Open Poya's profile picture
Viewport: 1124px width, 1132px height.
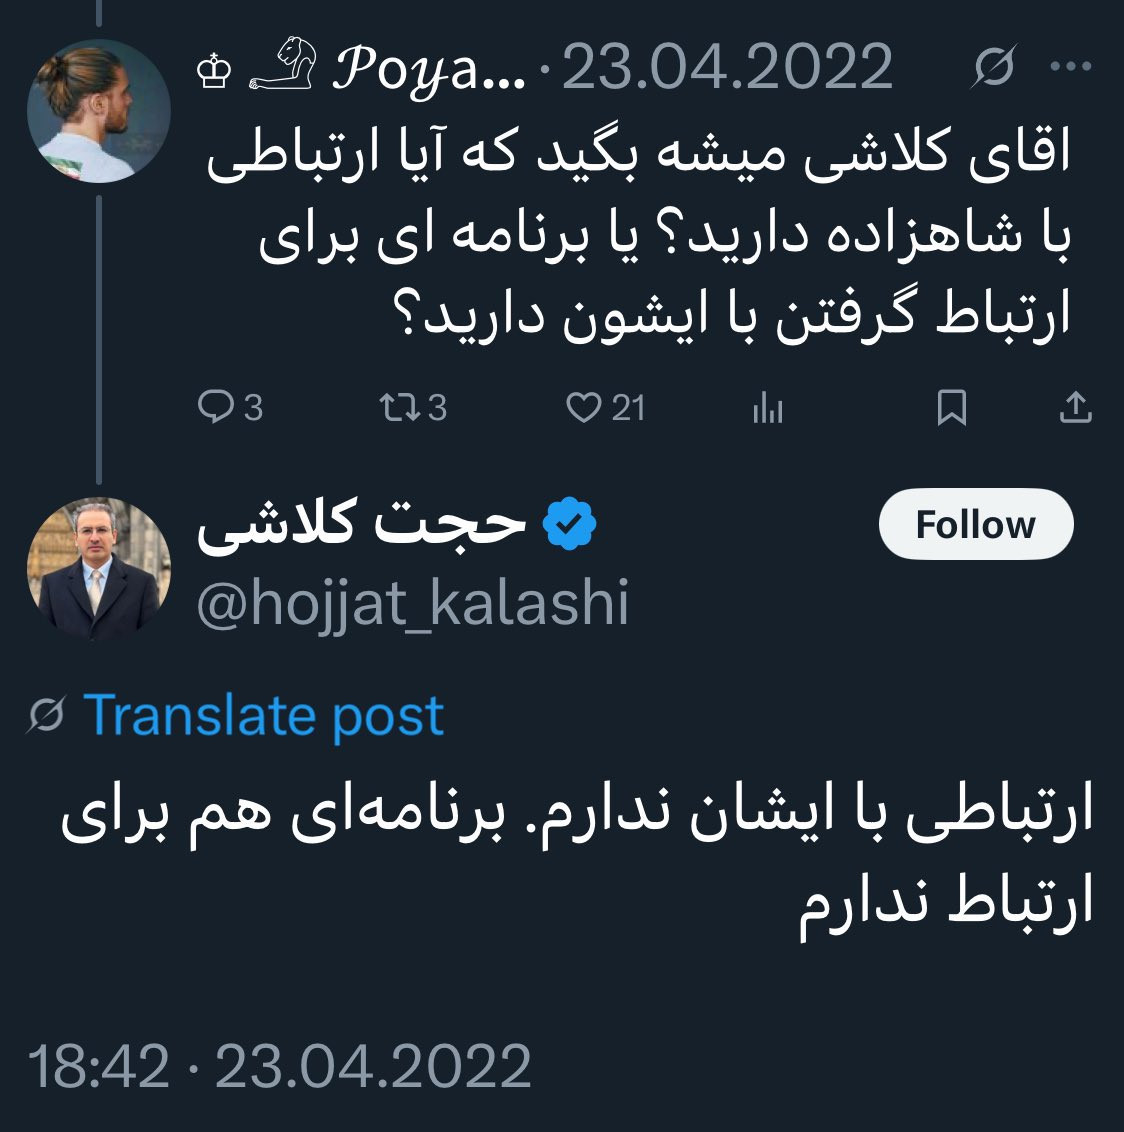[99, 110]
